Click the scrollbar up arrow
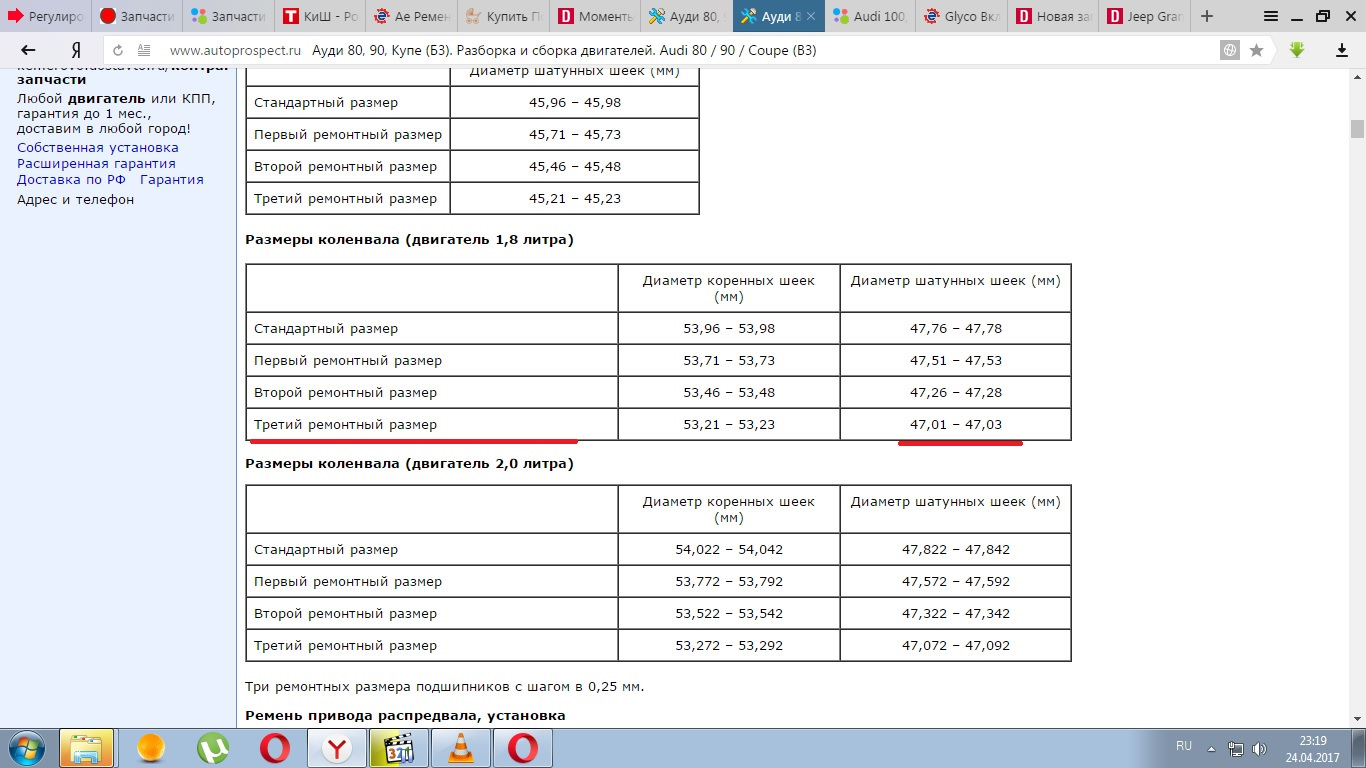 [x=1357, y=74]
